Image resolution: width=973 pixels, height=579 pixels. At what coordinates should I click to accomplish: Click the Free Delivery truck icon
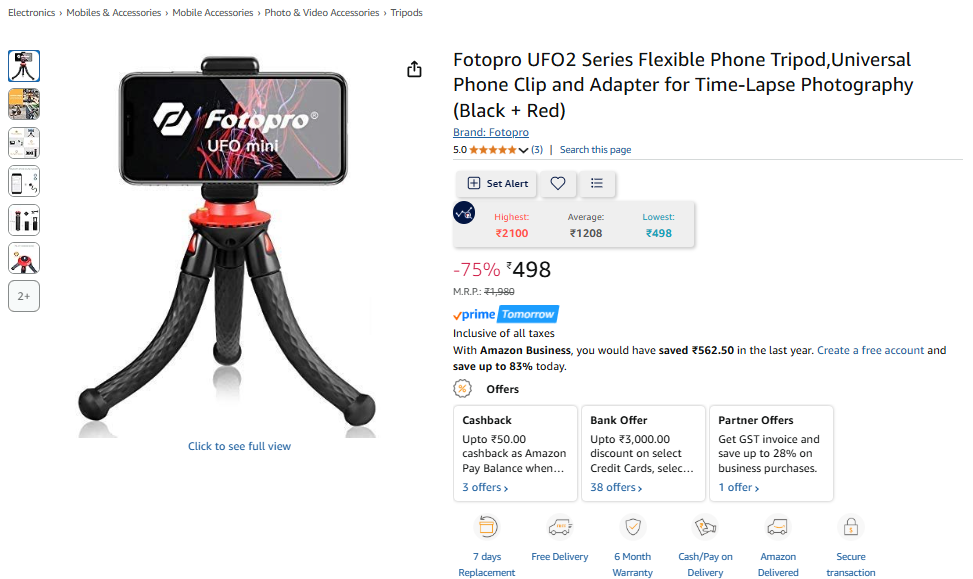(x=560, y=527)
